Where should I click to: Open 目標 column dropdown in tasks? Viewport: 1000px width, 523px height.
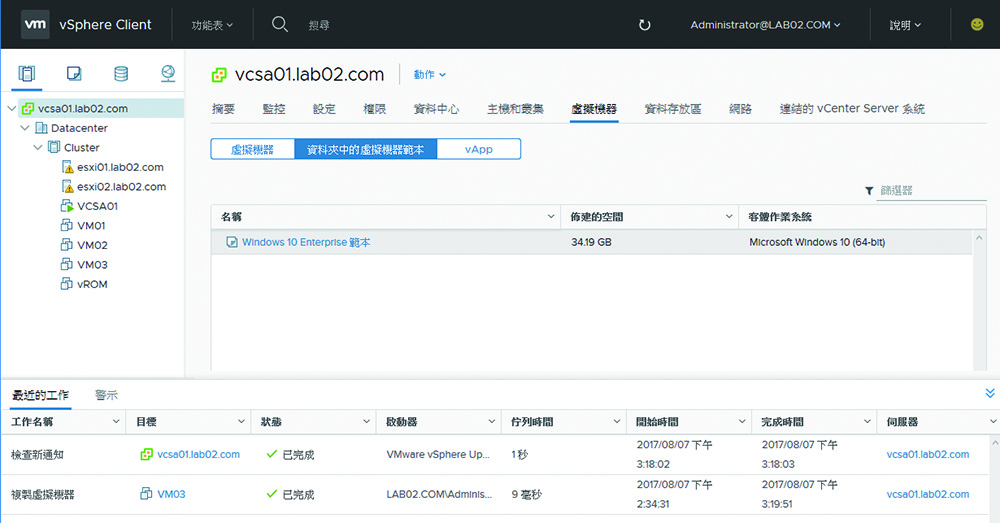point(241,422)
